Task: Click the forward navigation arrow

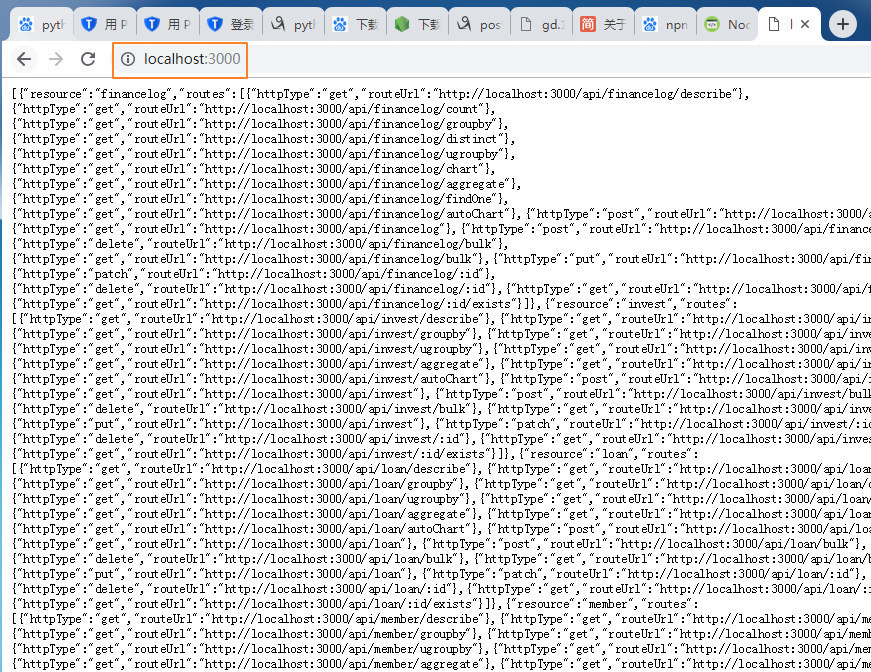Action: pyautogui.click(x=56, y=59)
